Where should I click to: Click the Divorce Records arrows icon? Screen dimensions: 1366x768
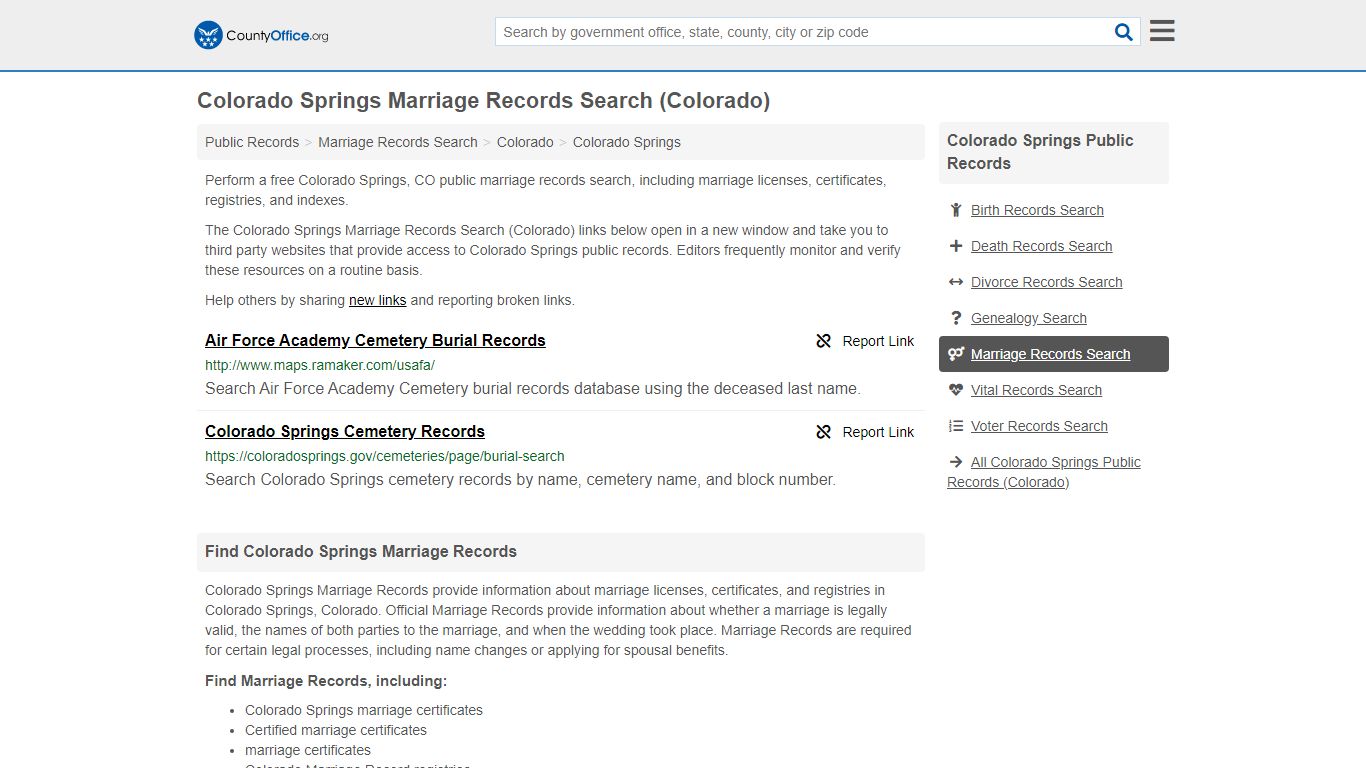pos(956,282)
